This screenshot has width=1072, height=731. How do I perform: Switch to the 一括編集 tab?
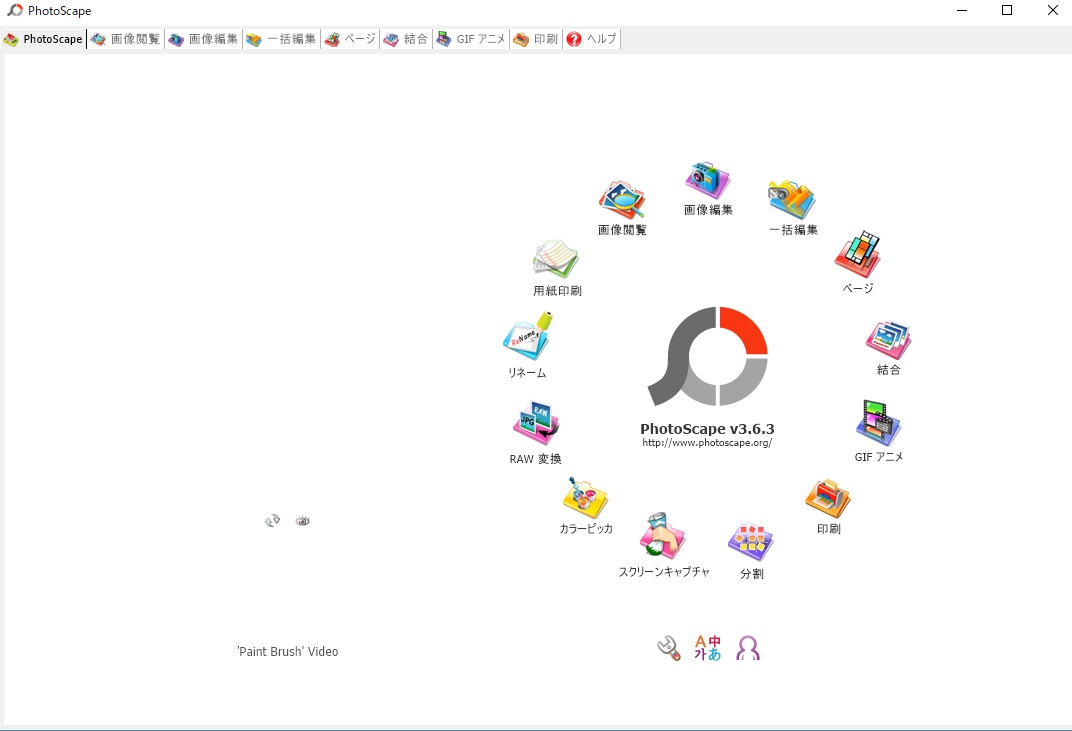click(x=282, y=40)
